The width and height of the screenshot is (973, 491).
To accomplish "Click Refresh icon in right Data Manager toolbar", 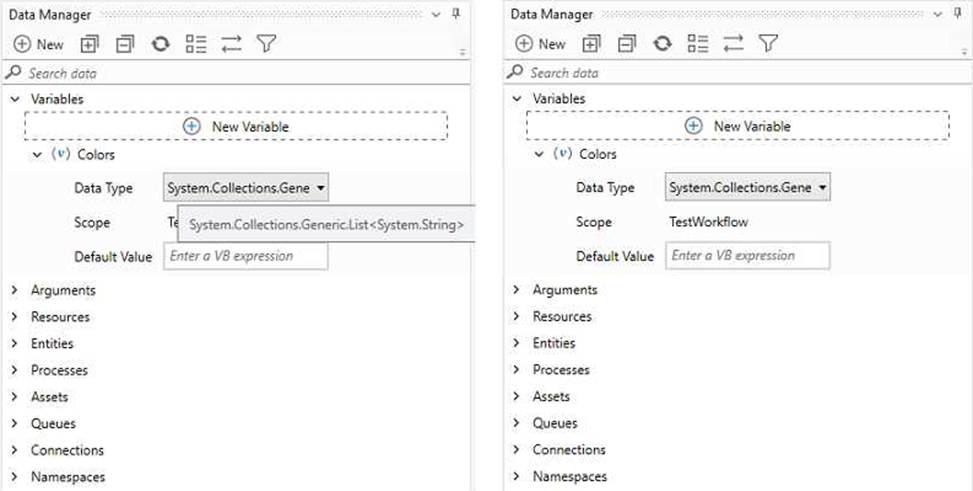I will (x=662, y=44).
